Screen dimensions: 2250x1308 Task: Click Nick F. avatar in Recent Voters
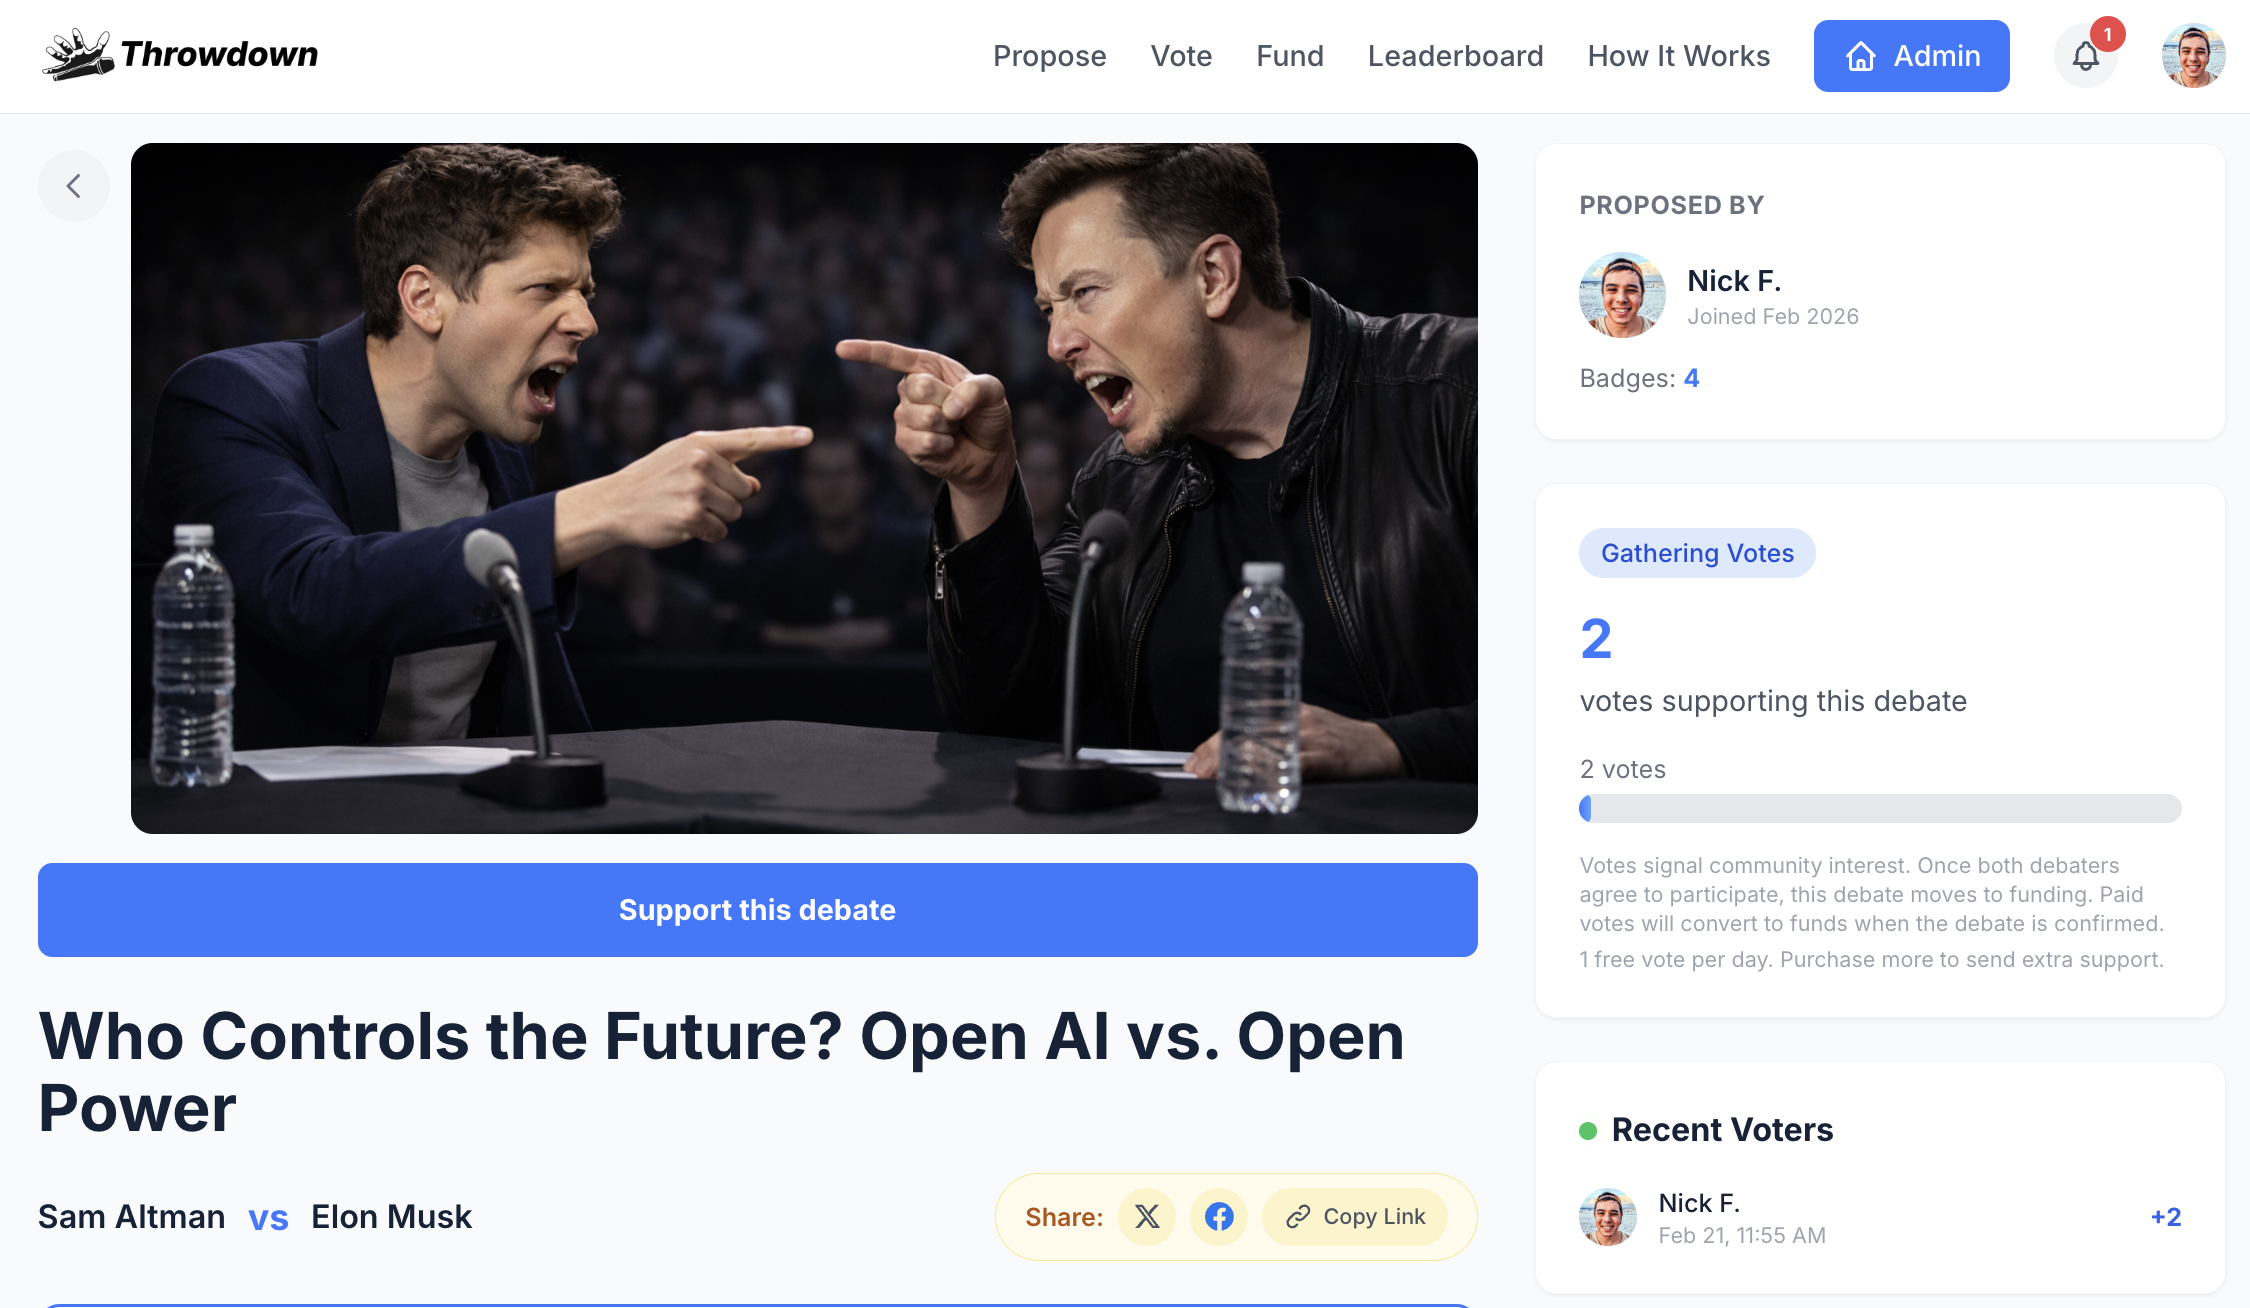click(1608, 1217)
